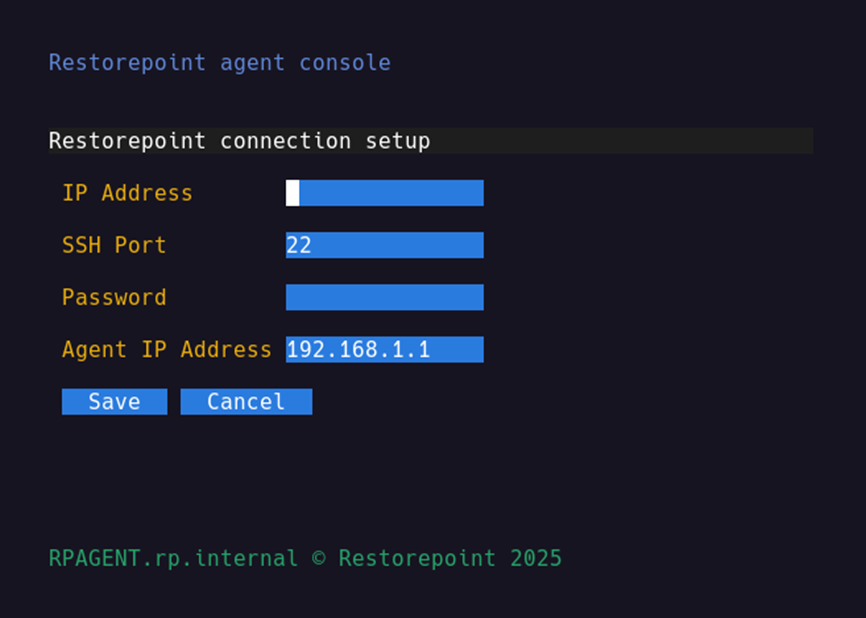Click the port value 22
Screen dimensions: 866x618
(298, 245)
